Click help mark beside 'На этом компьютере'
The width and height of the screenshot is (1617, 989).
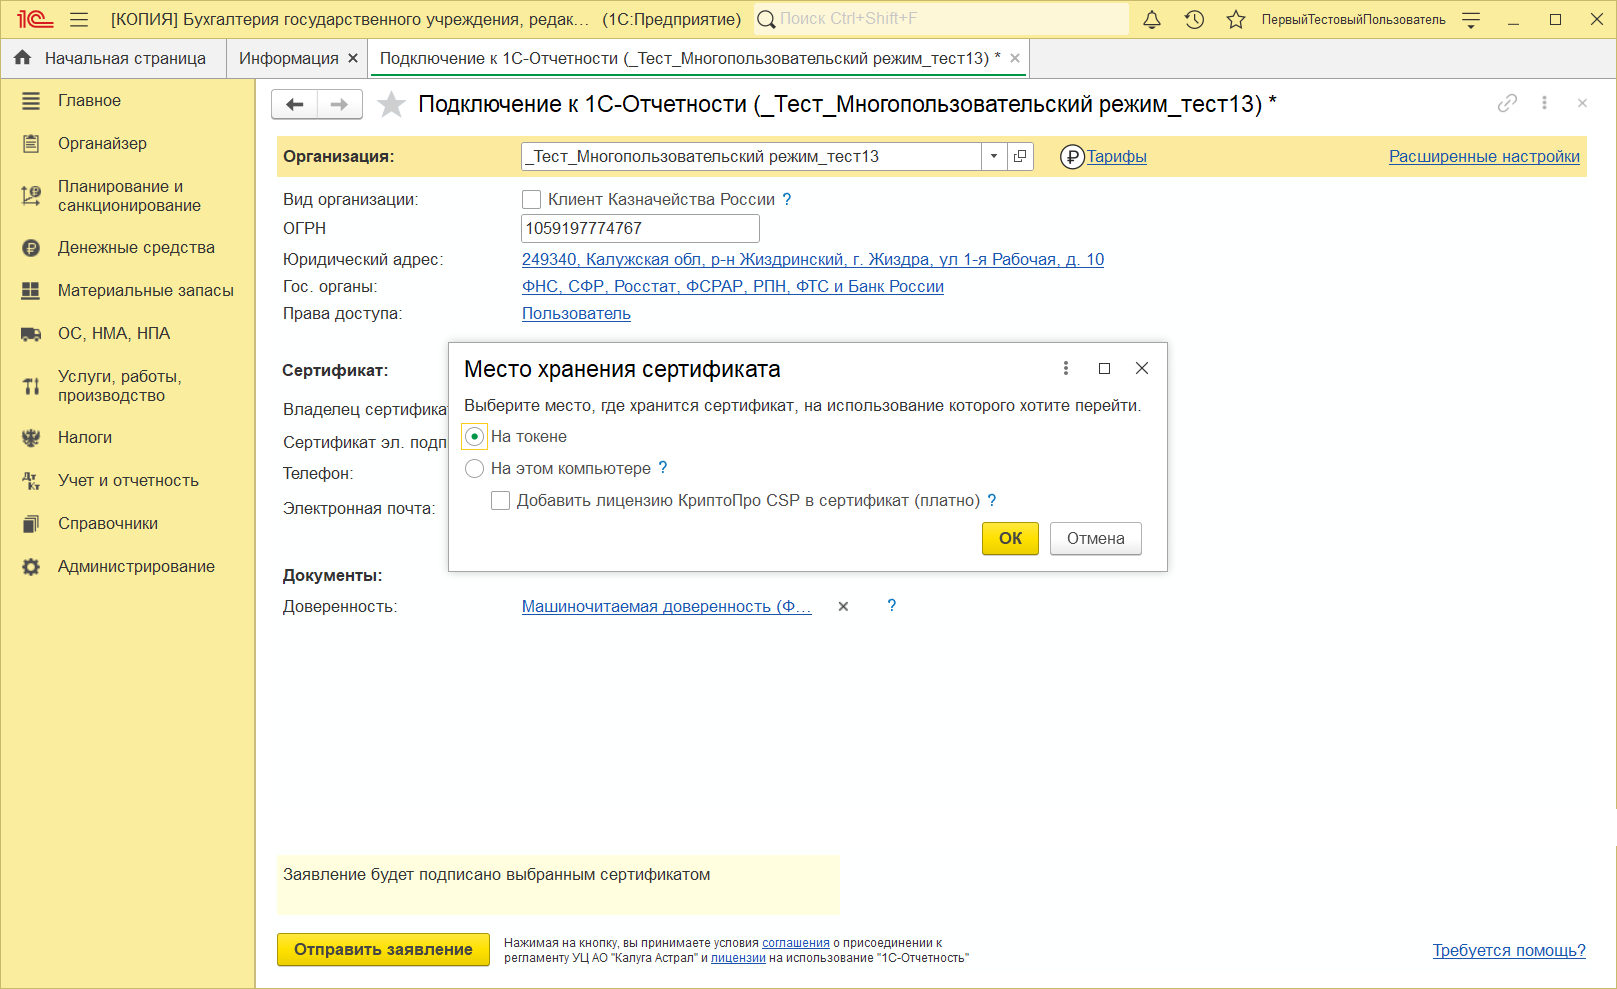tap(662, 468)
